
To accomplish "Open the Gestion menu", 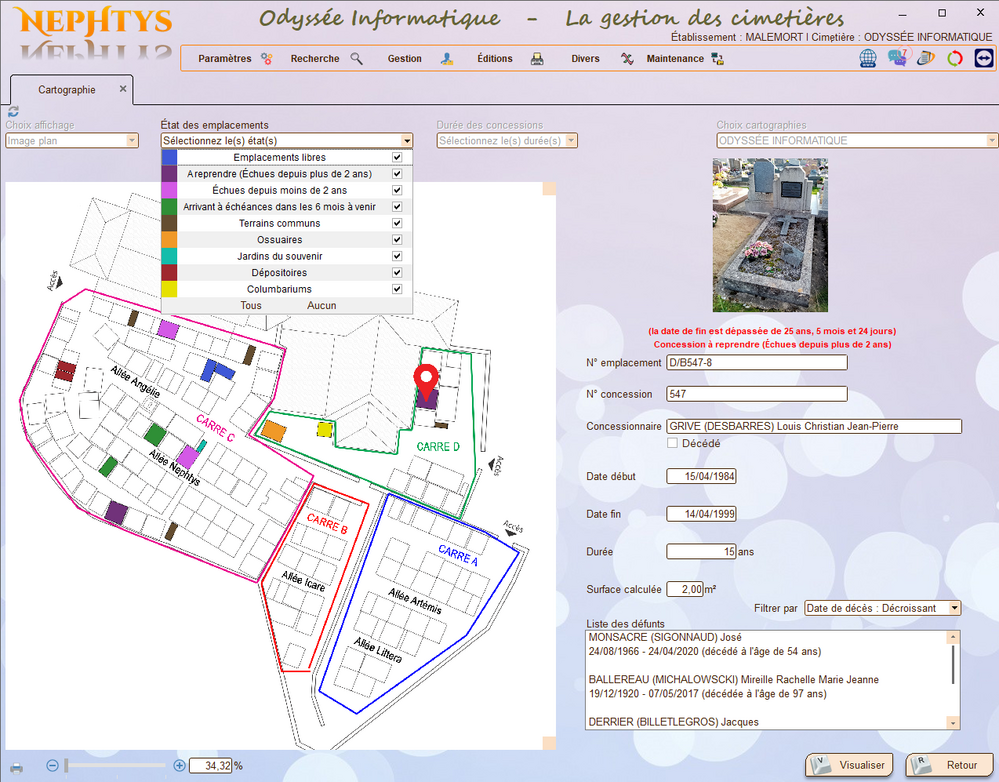I will (x=405, y=59).
